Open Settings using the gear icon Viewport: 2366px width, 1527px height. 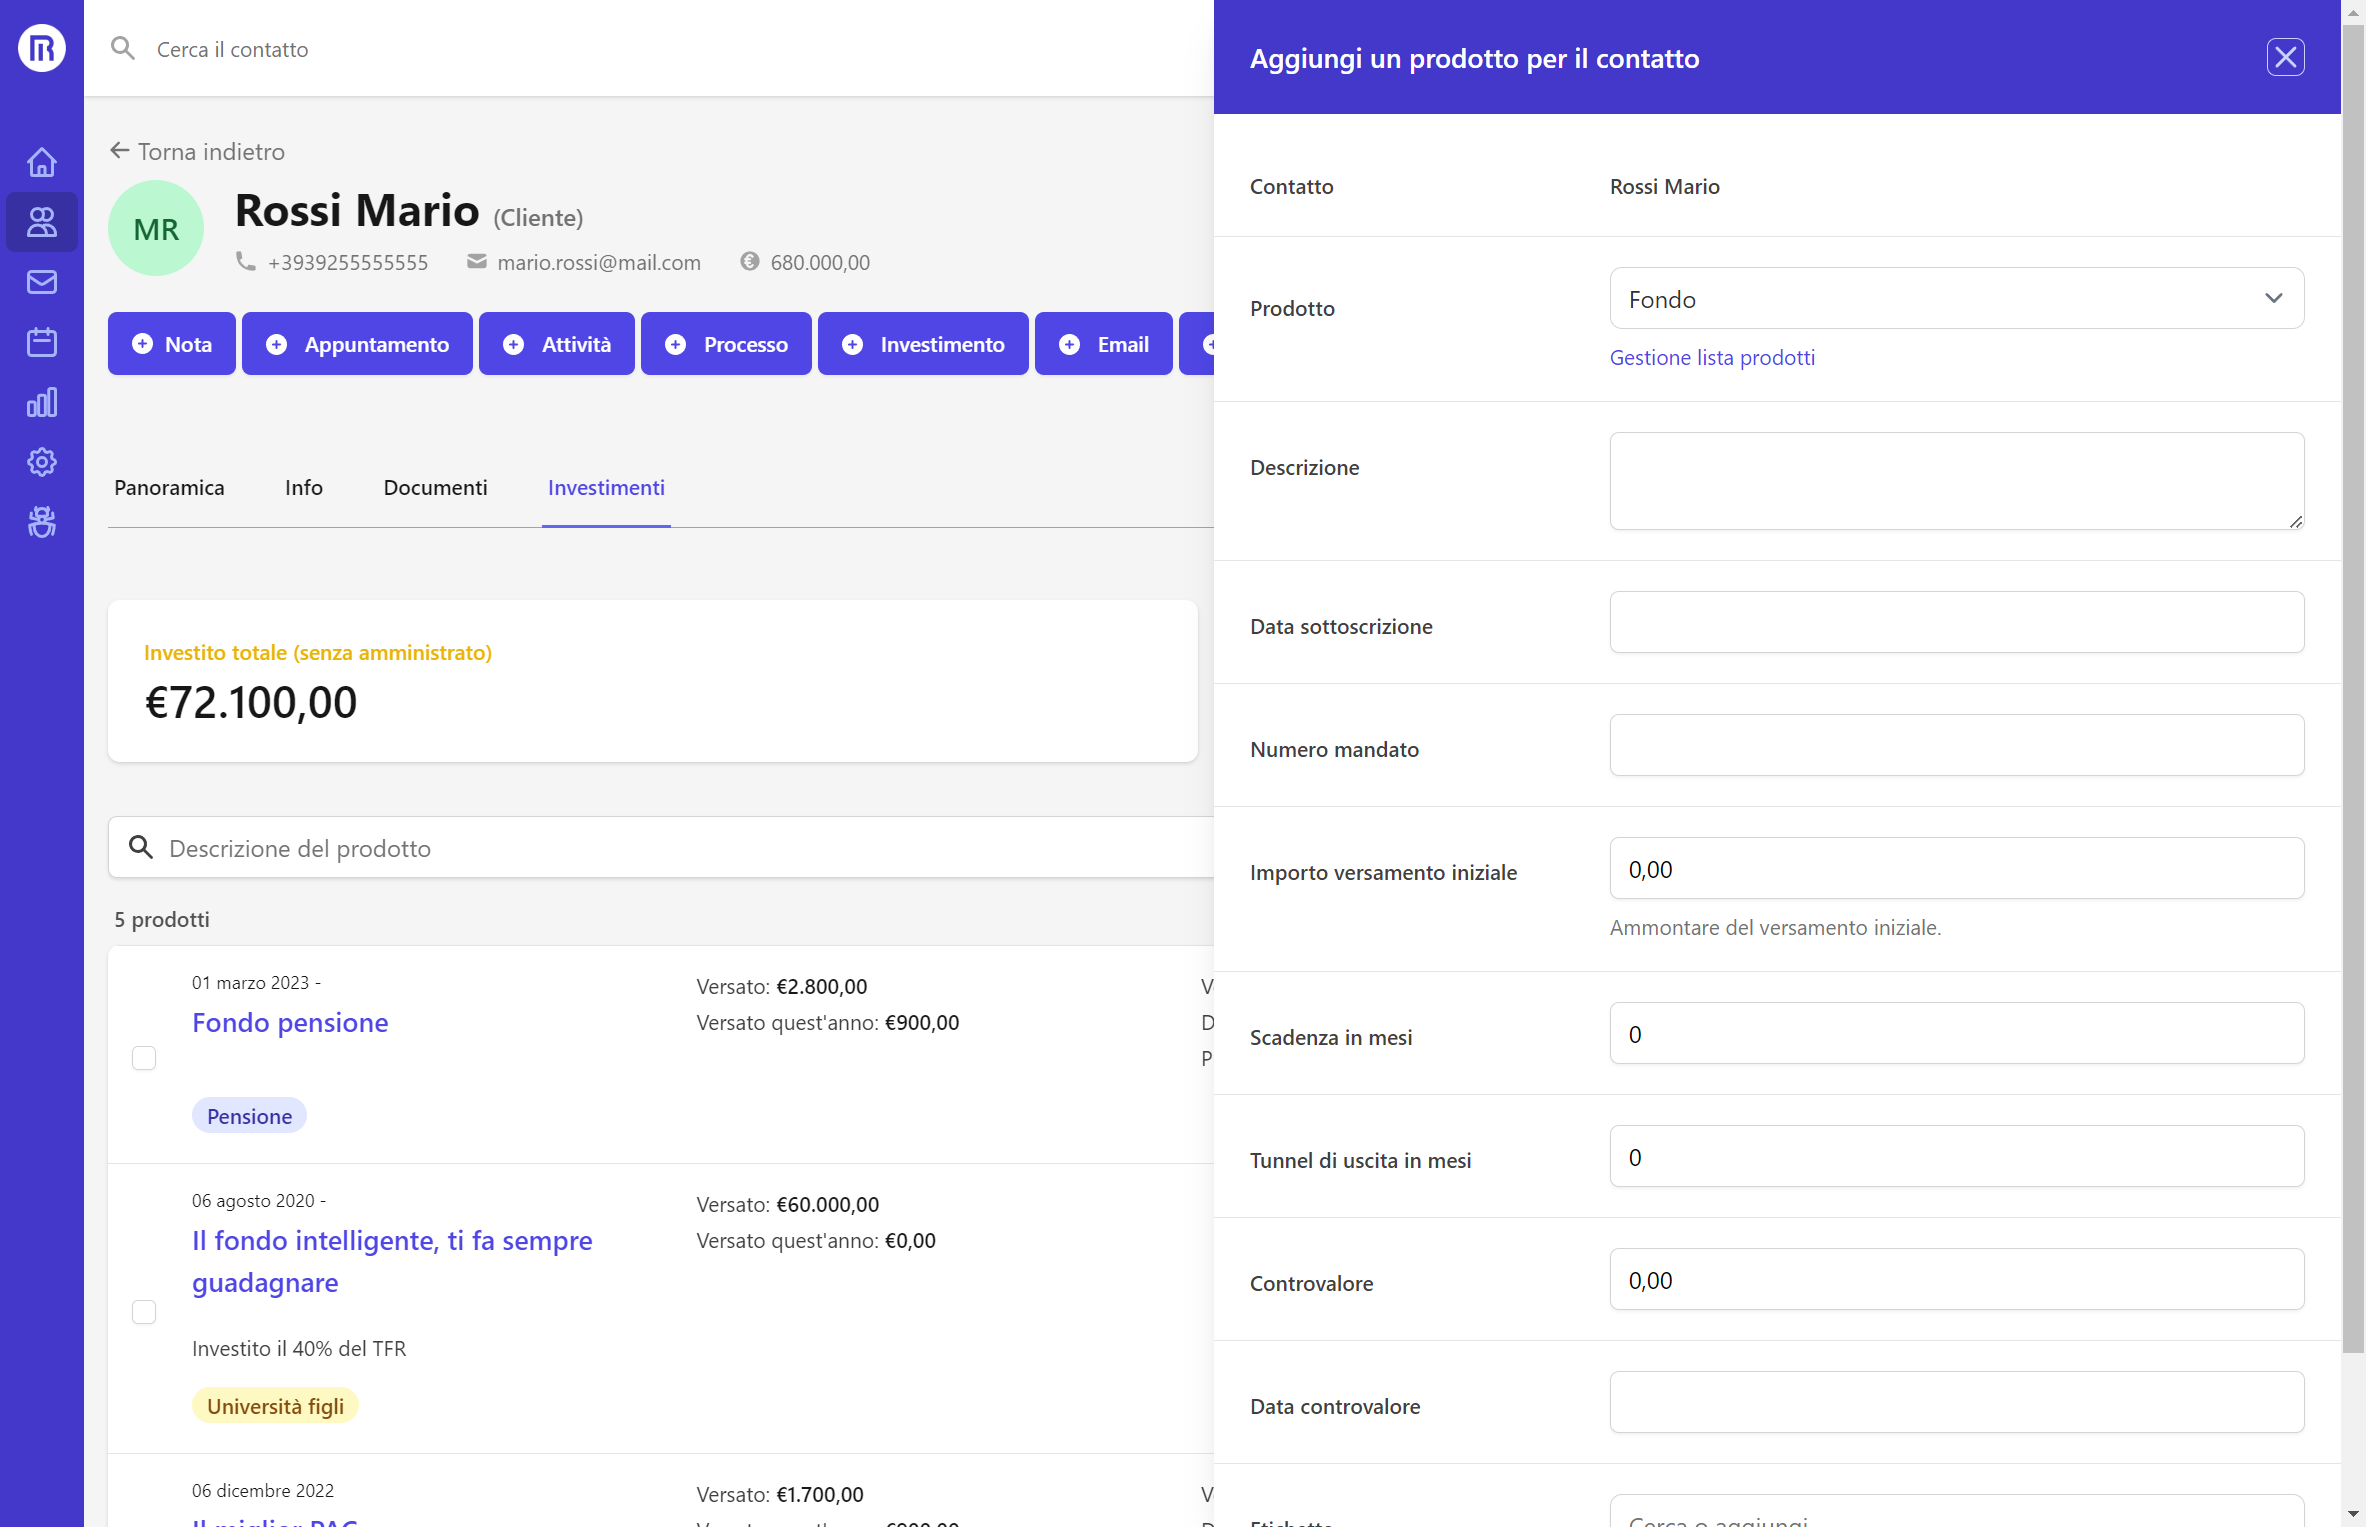pyautogui.click(x=41, y=462)
